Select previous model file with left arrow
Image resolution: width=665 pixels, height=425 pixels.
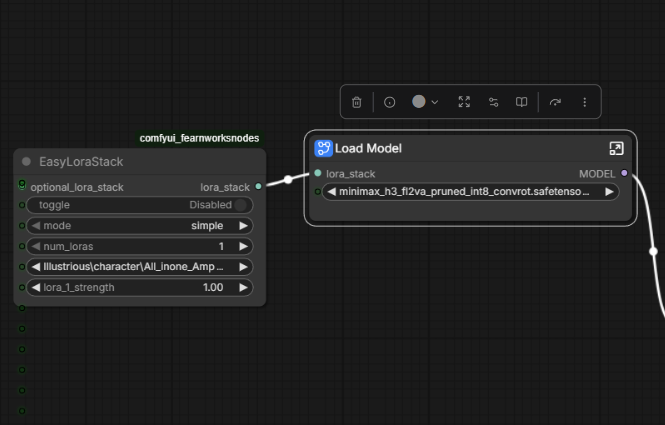(x=332, y=192)
